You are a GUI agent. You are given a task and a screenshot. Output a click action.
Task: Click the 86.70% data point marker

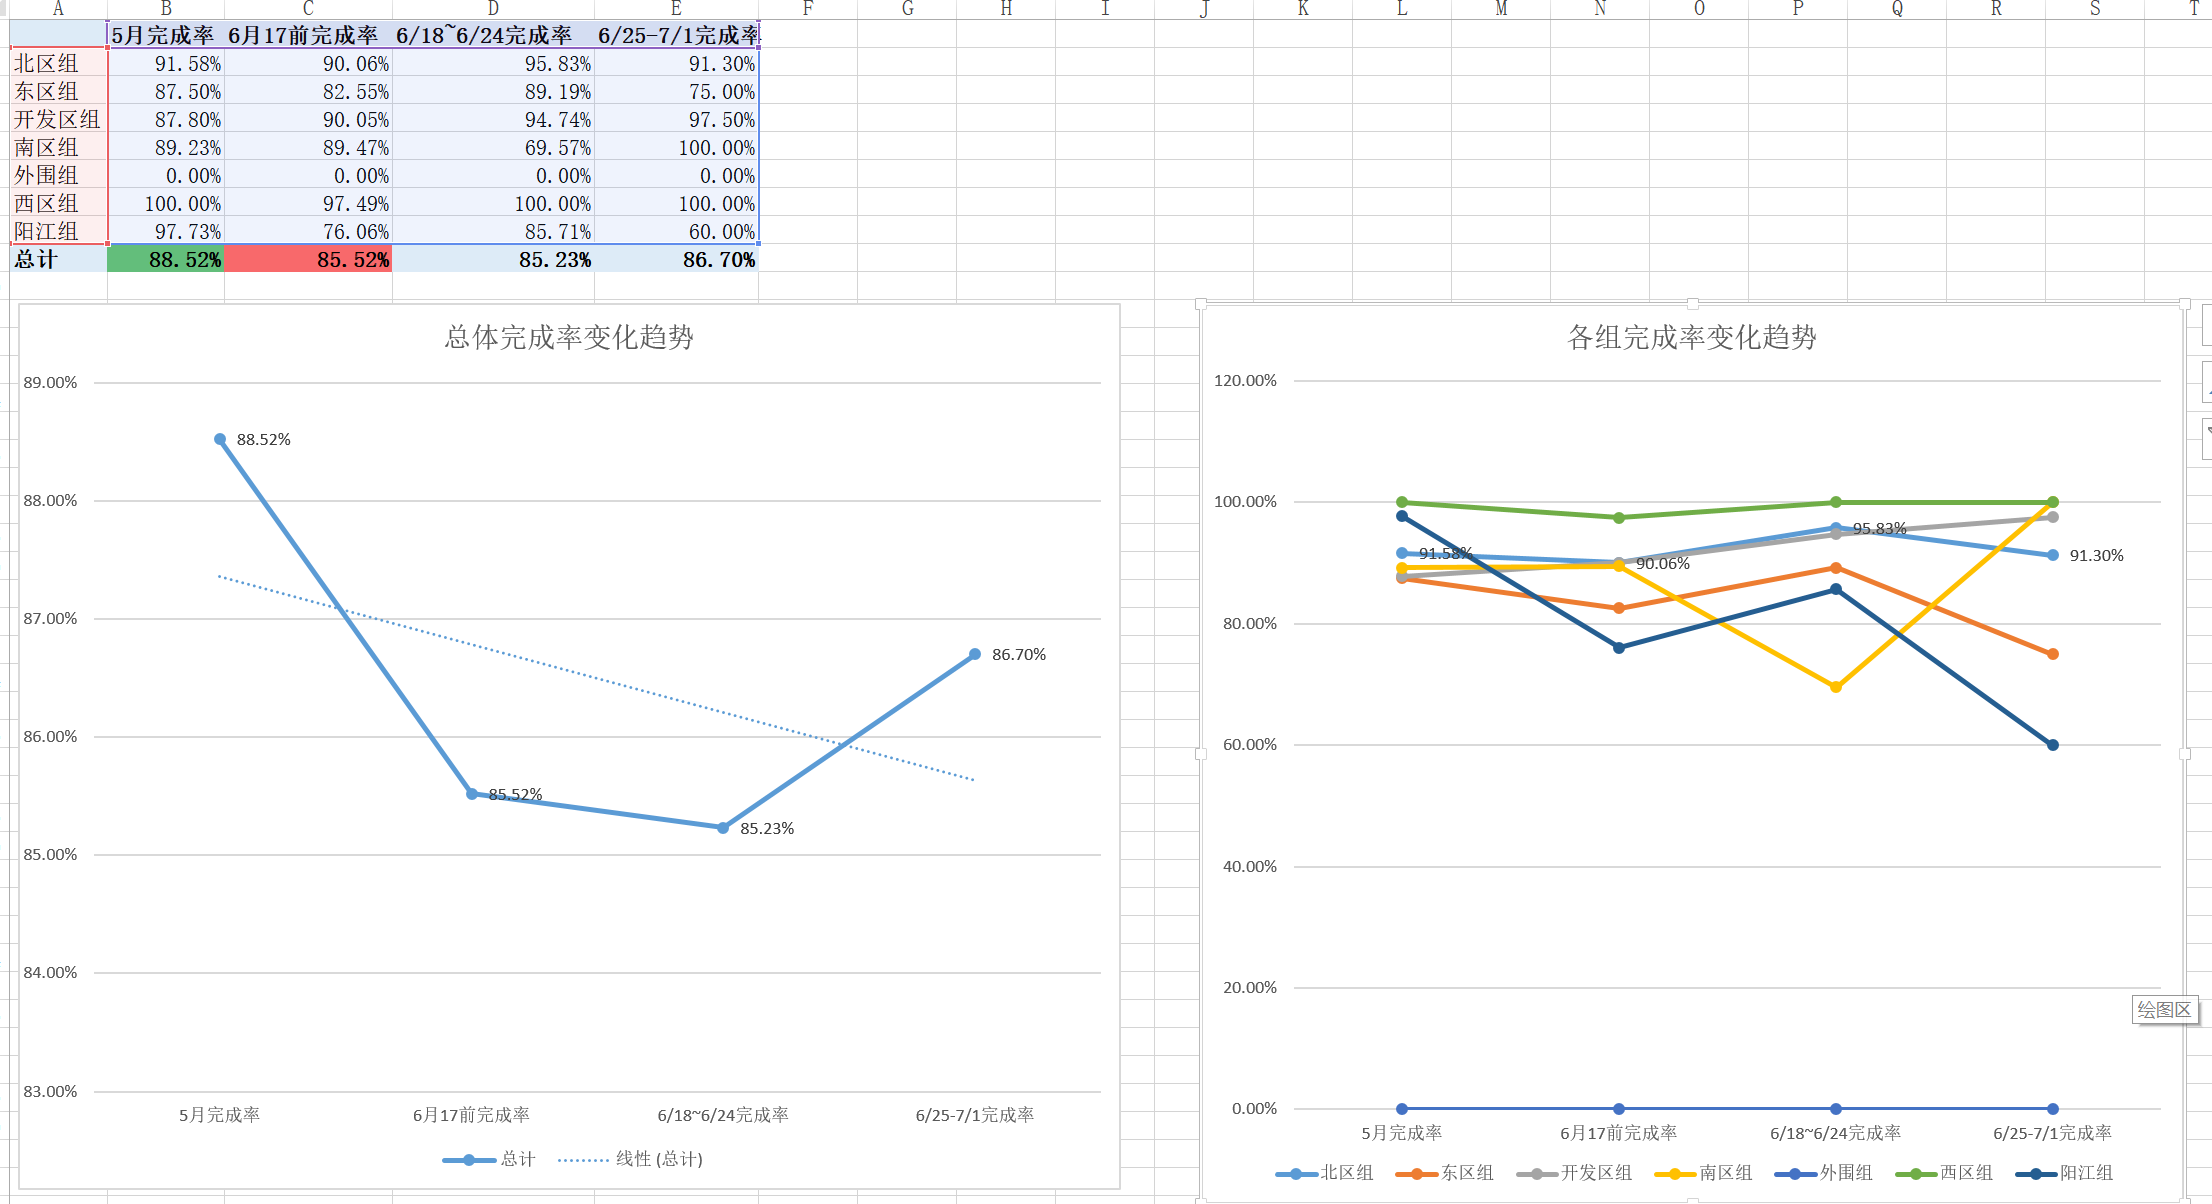pos(975,655)
